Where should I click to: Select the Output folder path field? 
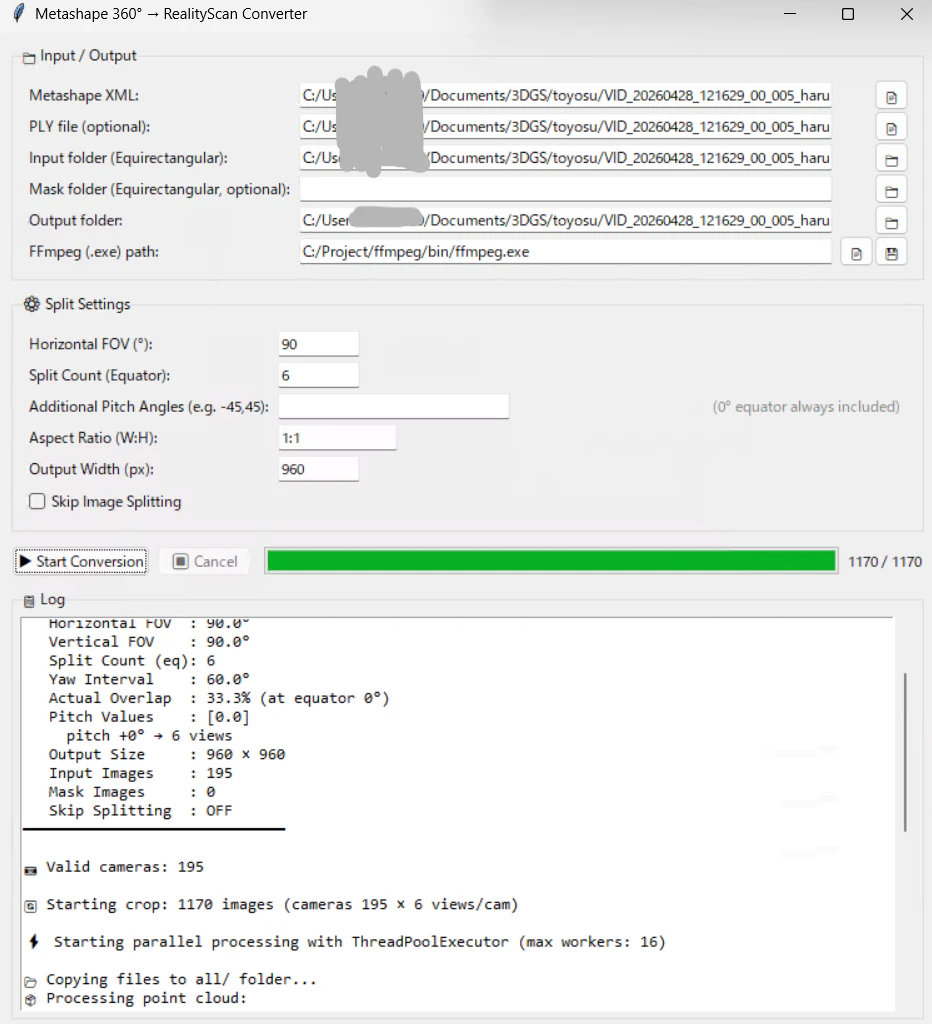(x=565, y=221)
